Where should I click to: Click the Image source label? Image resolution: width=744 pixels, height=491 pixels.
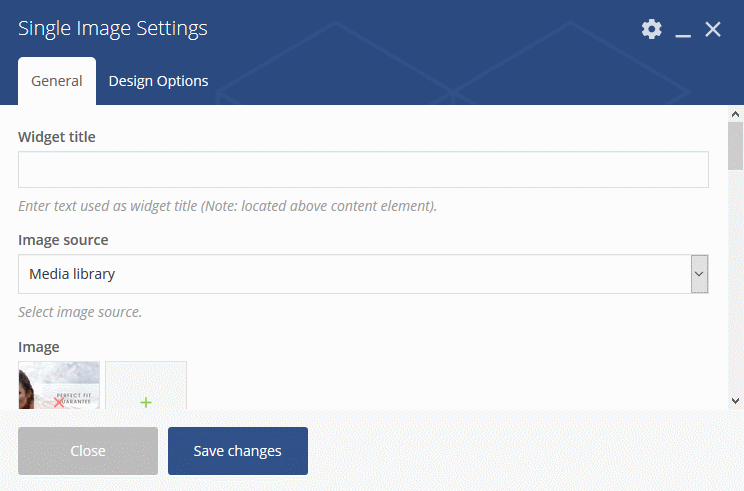[63, 240]
